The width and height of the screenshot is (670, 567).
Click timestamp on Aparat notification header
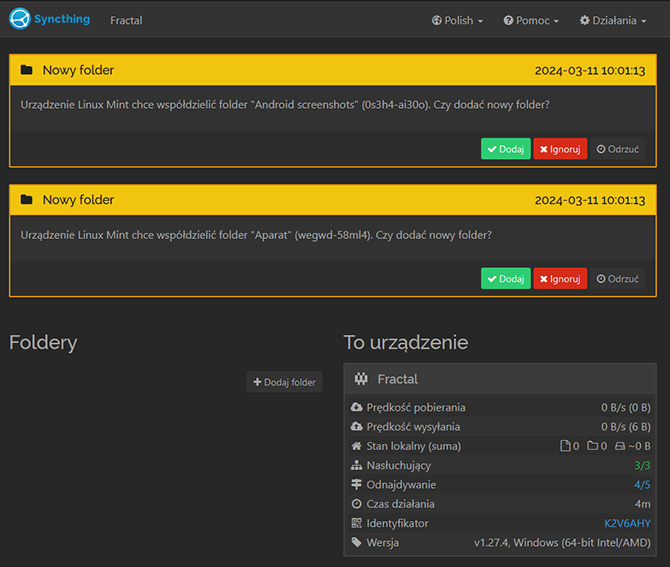pos(590,200)
